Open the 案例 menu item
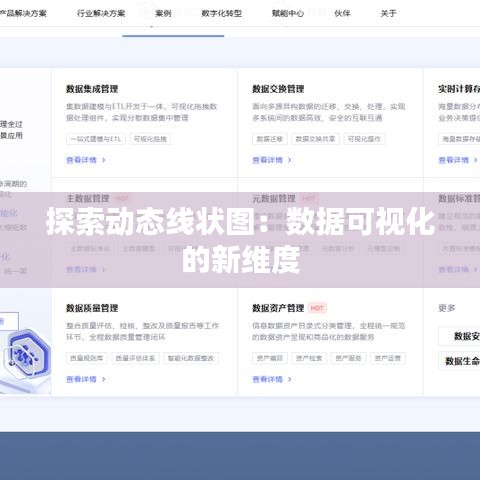 click(x=163, y=13)
